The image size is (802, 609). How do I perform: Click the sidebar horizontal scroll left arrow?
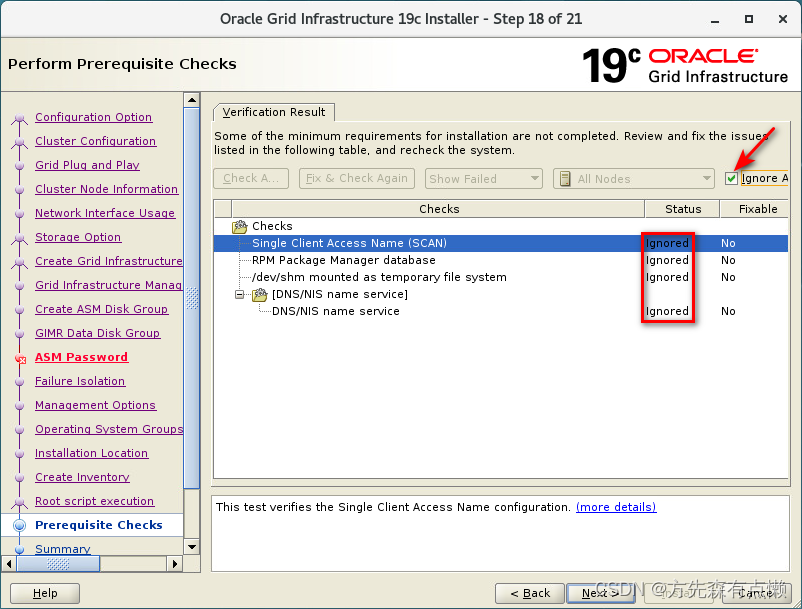point(9,564)
